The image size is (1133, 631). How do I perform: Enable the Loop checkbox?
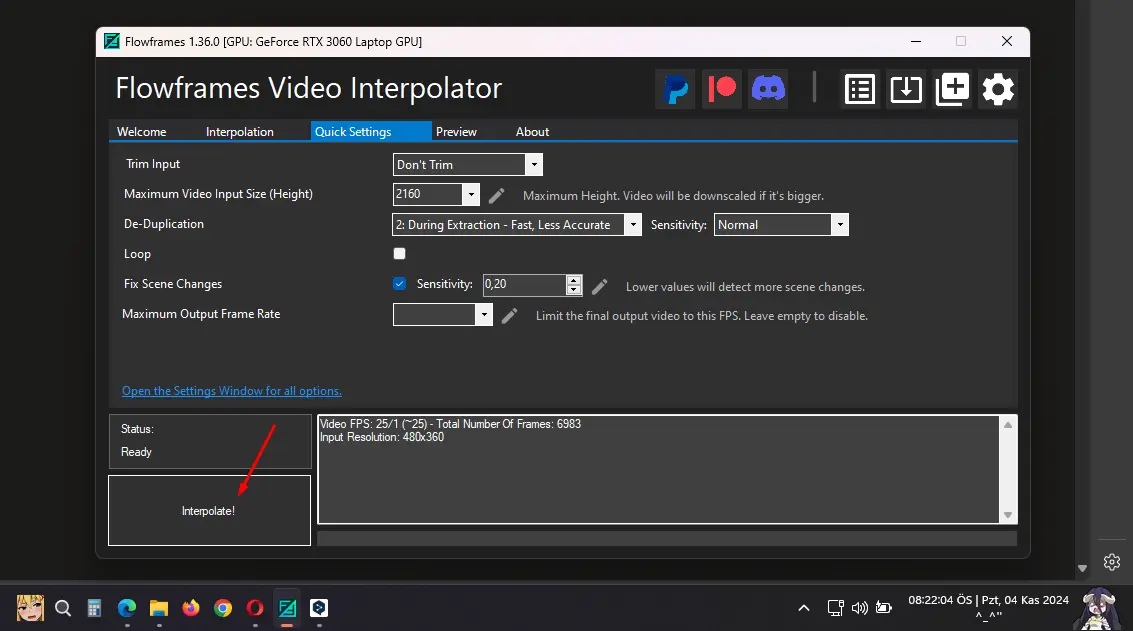point(400,254)
